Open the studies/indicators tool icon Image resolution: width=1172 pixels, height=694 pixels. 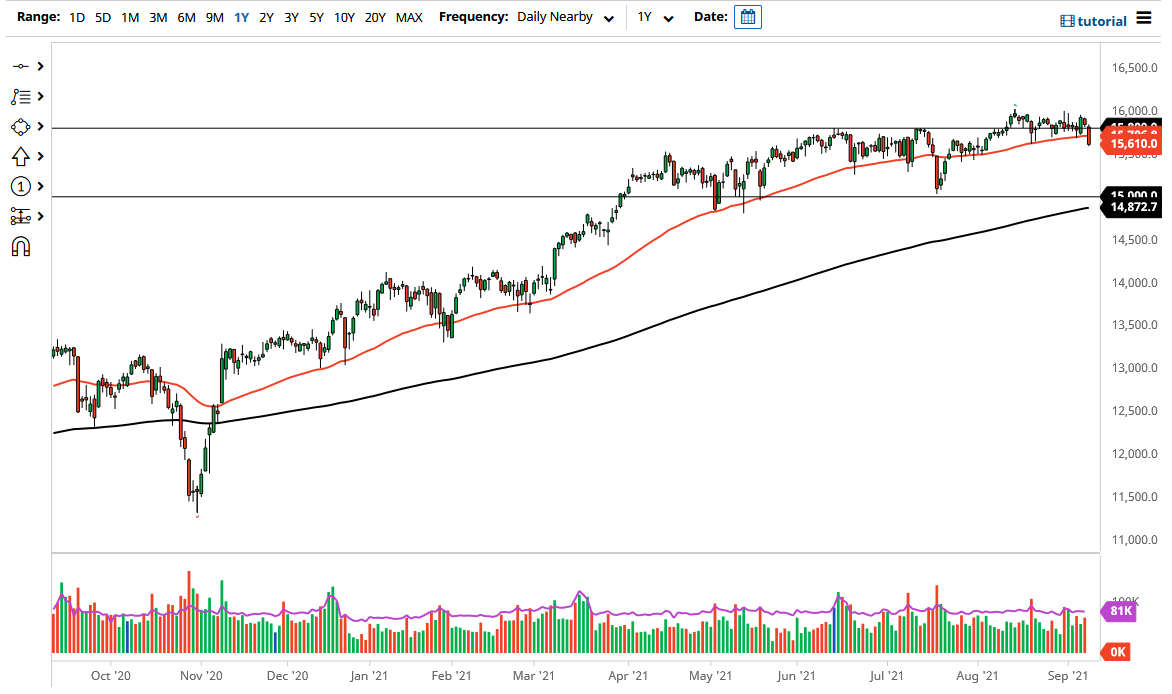click(20, 96)
